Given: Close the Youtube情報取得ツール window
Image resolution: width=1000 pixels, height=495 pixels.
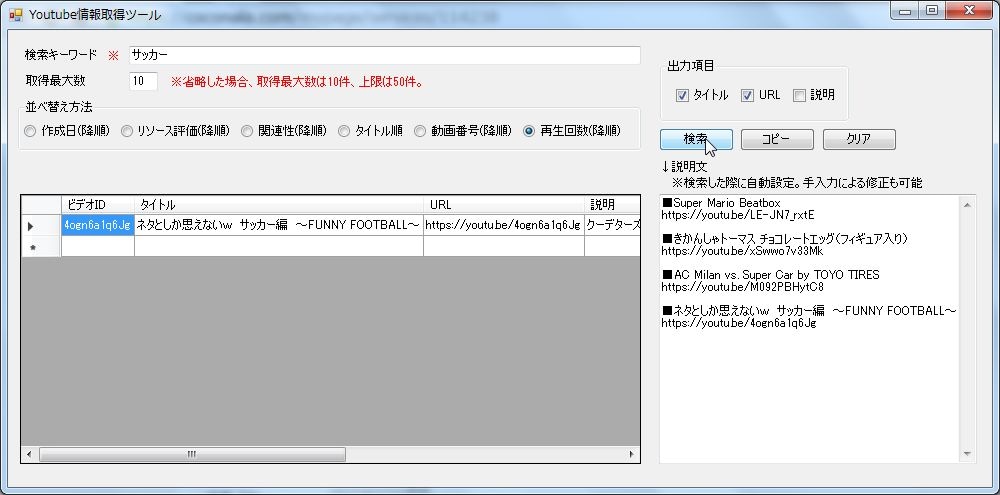Looking at the screenshot, I should click(x=969, y=11).
